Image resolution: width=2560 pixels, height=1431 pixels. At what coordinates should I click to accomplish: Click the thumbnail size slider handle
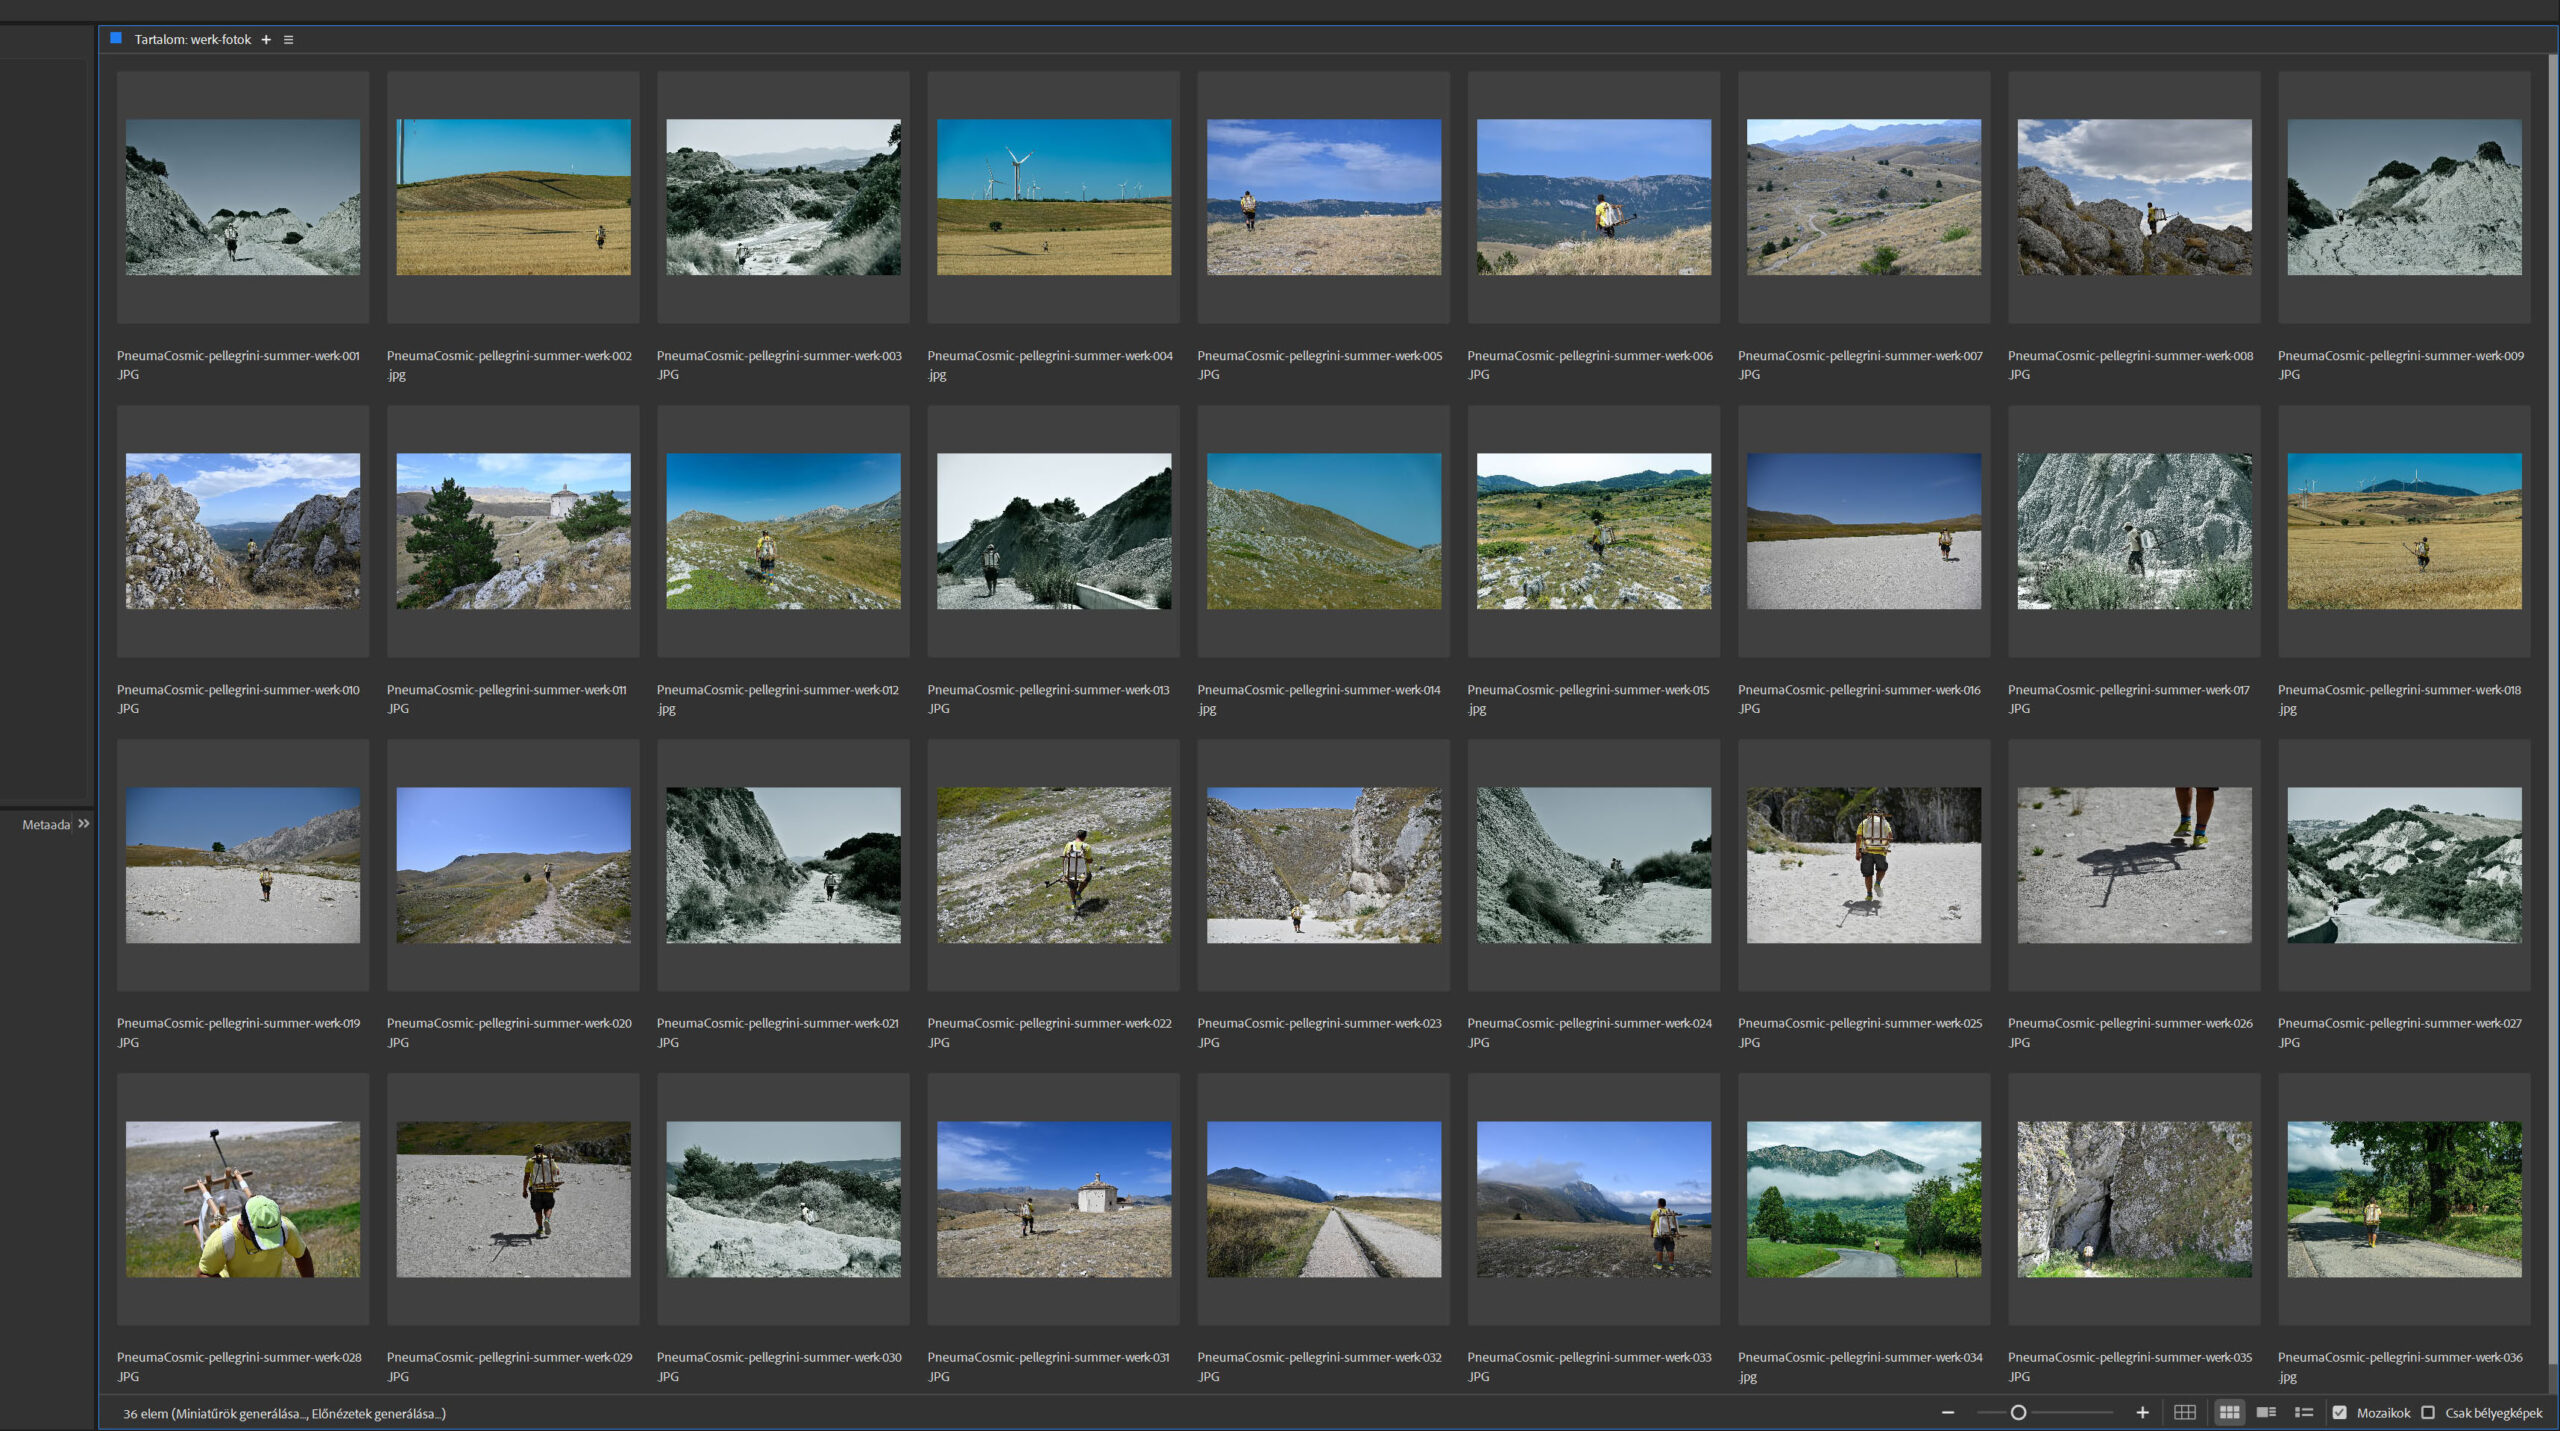click(2018, 1412)
